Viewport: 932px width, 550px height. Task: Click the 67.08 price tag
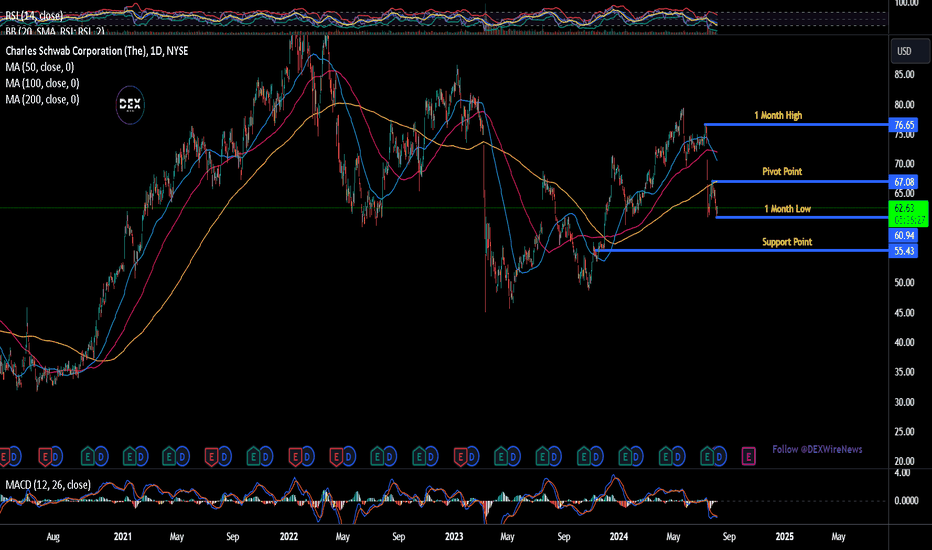pos(904,182)
